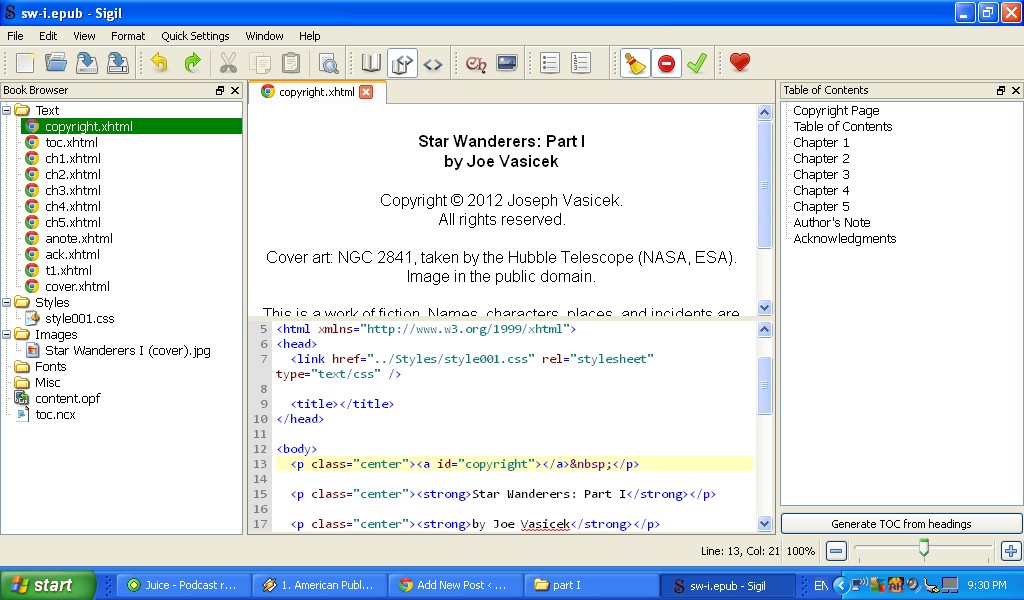The image size is (1024, 600).
Task: Select toc.xhtml in Book Browser
Action: (71, 142)
